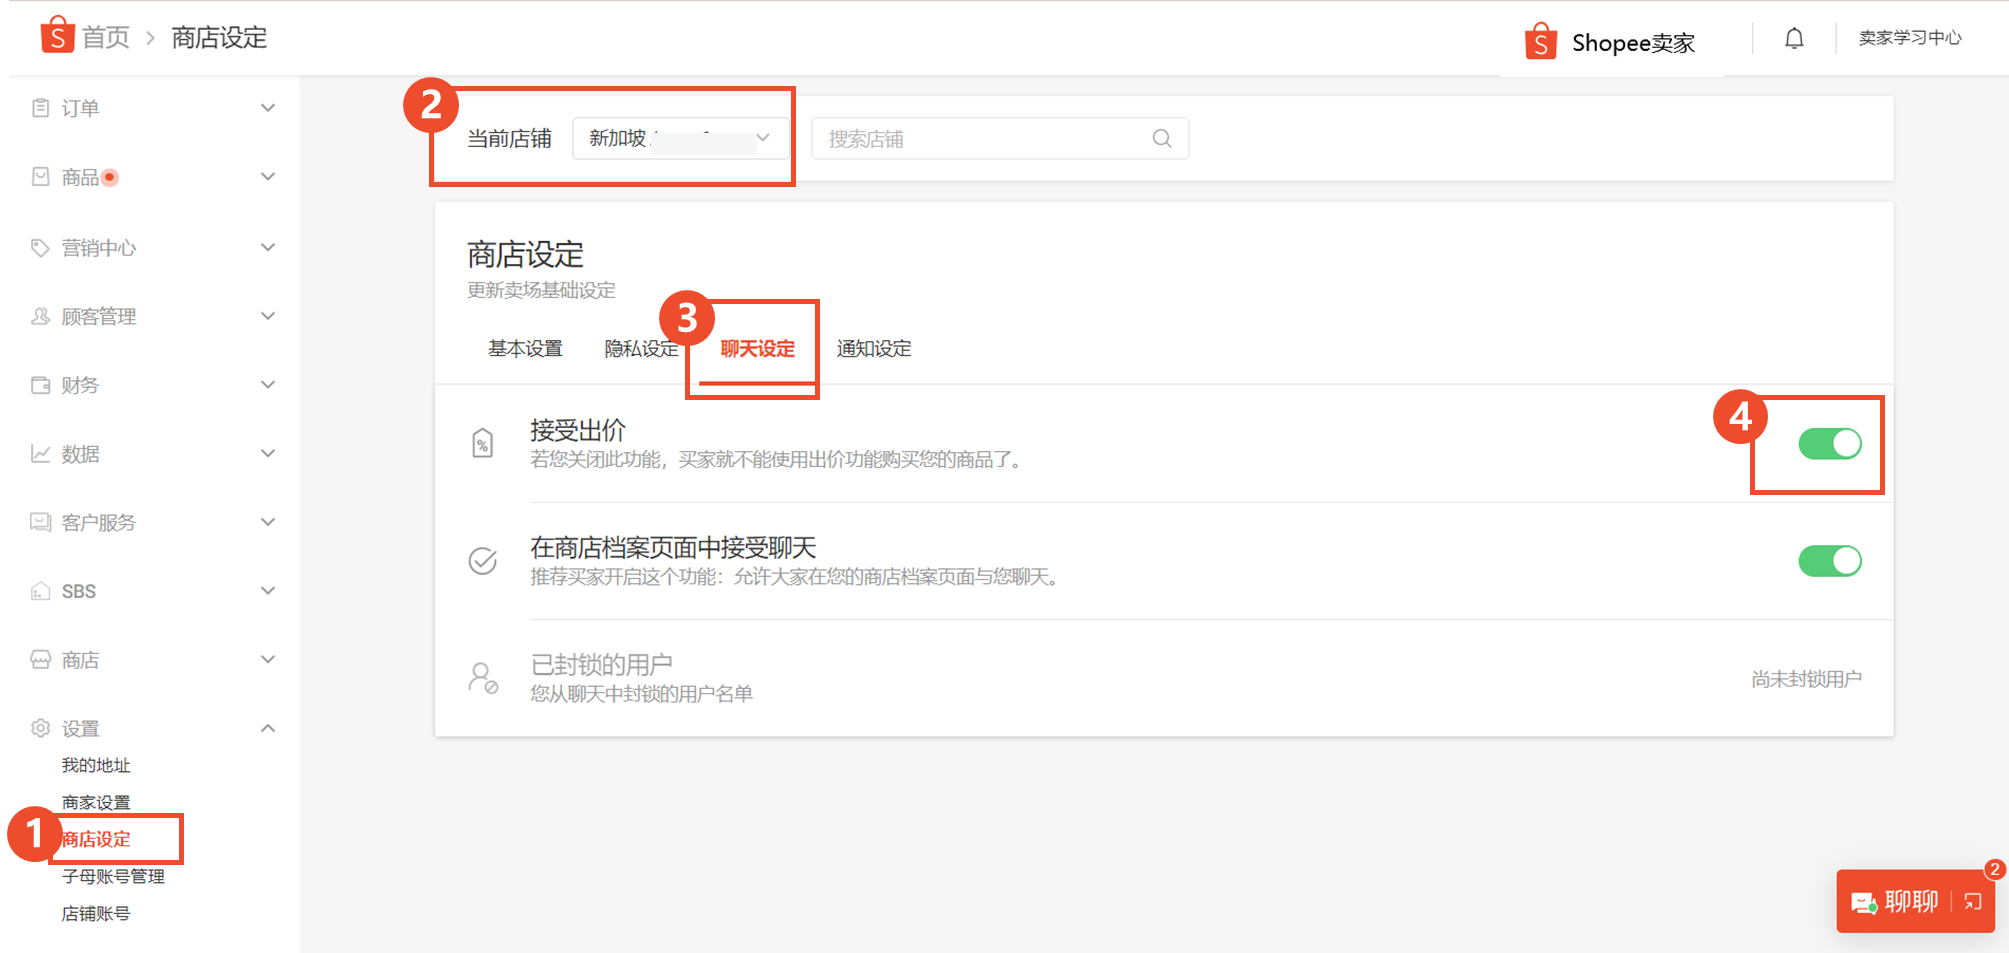Collapse the 设置 menu chevron
2009x953 pixels.
click(x=268, y=728)
